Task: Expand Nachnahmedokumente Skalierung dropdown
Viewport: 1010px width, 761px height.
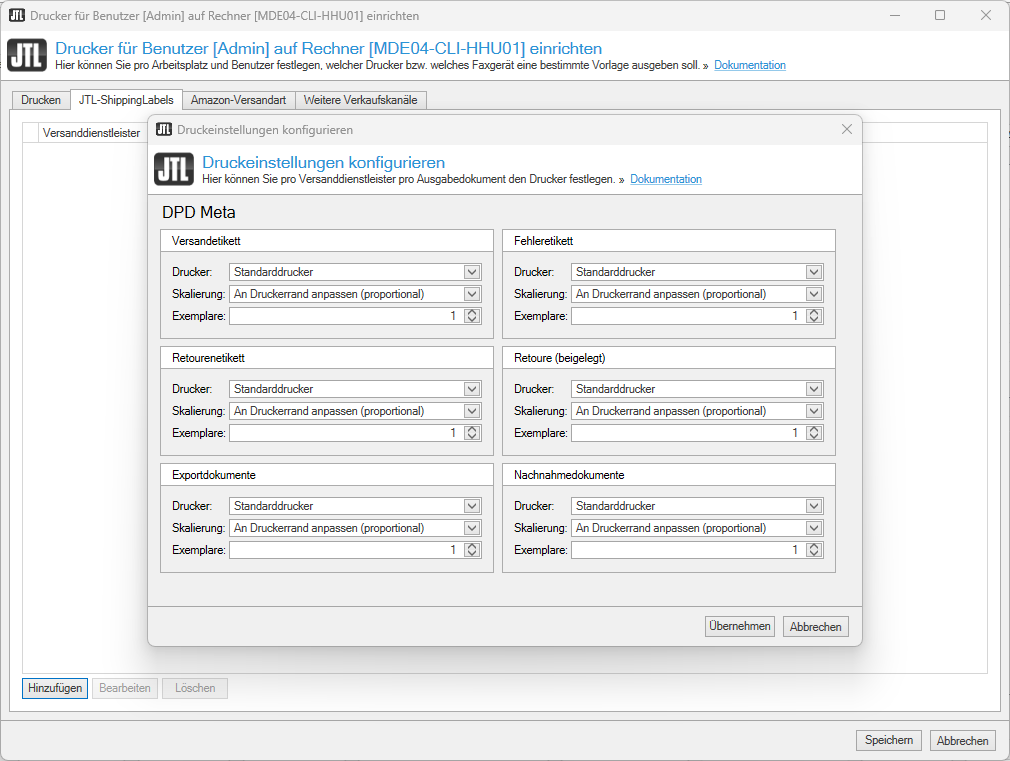Action: coord(814,528)
